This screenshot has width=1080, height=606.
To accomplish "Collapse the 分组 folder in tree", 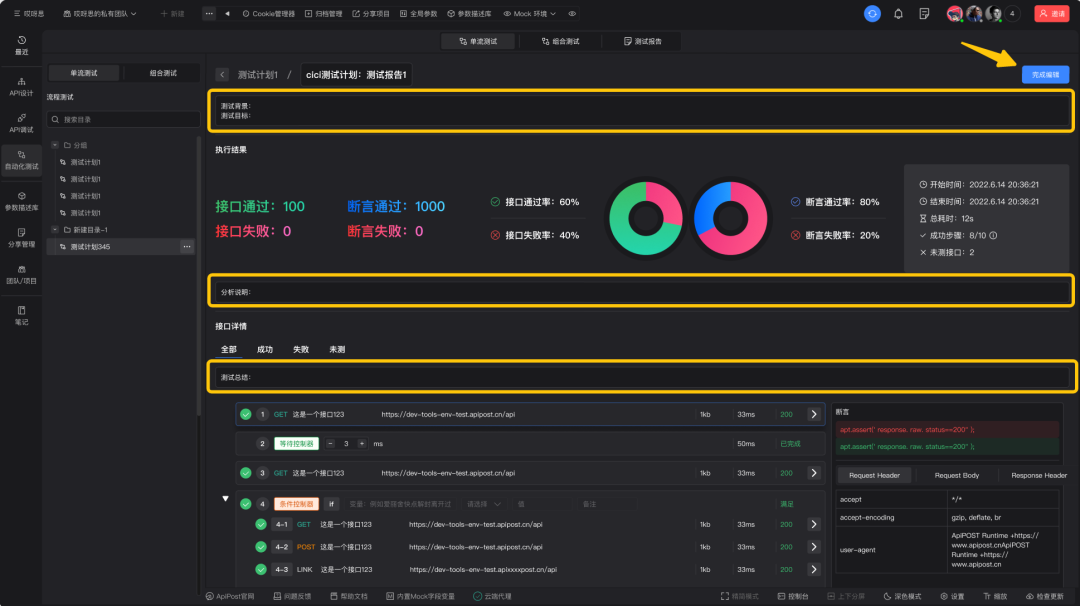I will coord(55,145).
